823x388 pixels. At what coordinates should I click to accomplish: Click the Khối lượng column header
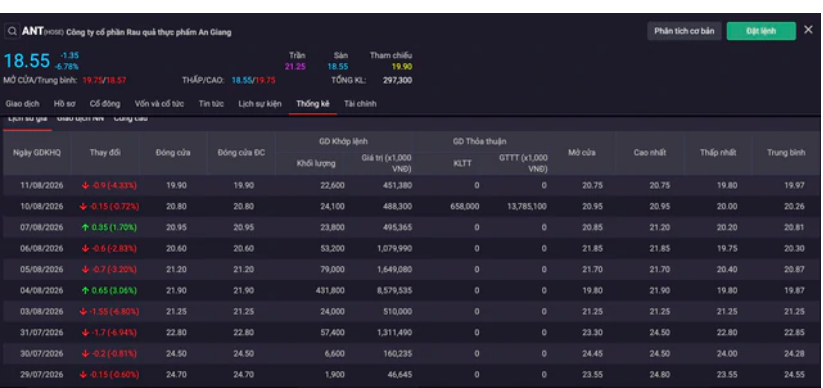pos(316,163)
